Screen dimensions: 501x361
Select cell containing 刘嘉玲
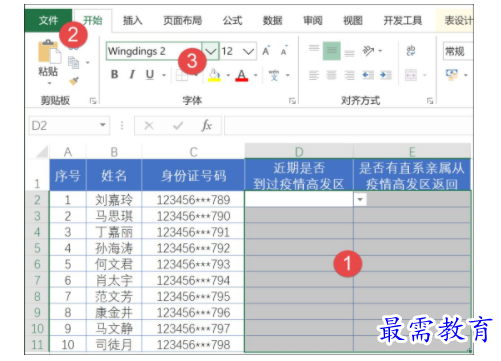[114, 200]
